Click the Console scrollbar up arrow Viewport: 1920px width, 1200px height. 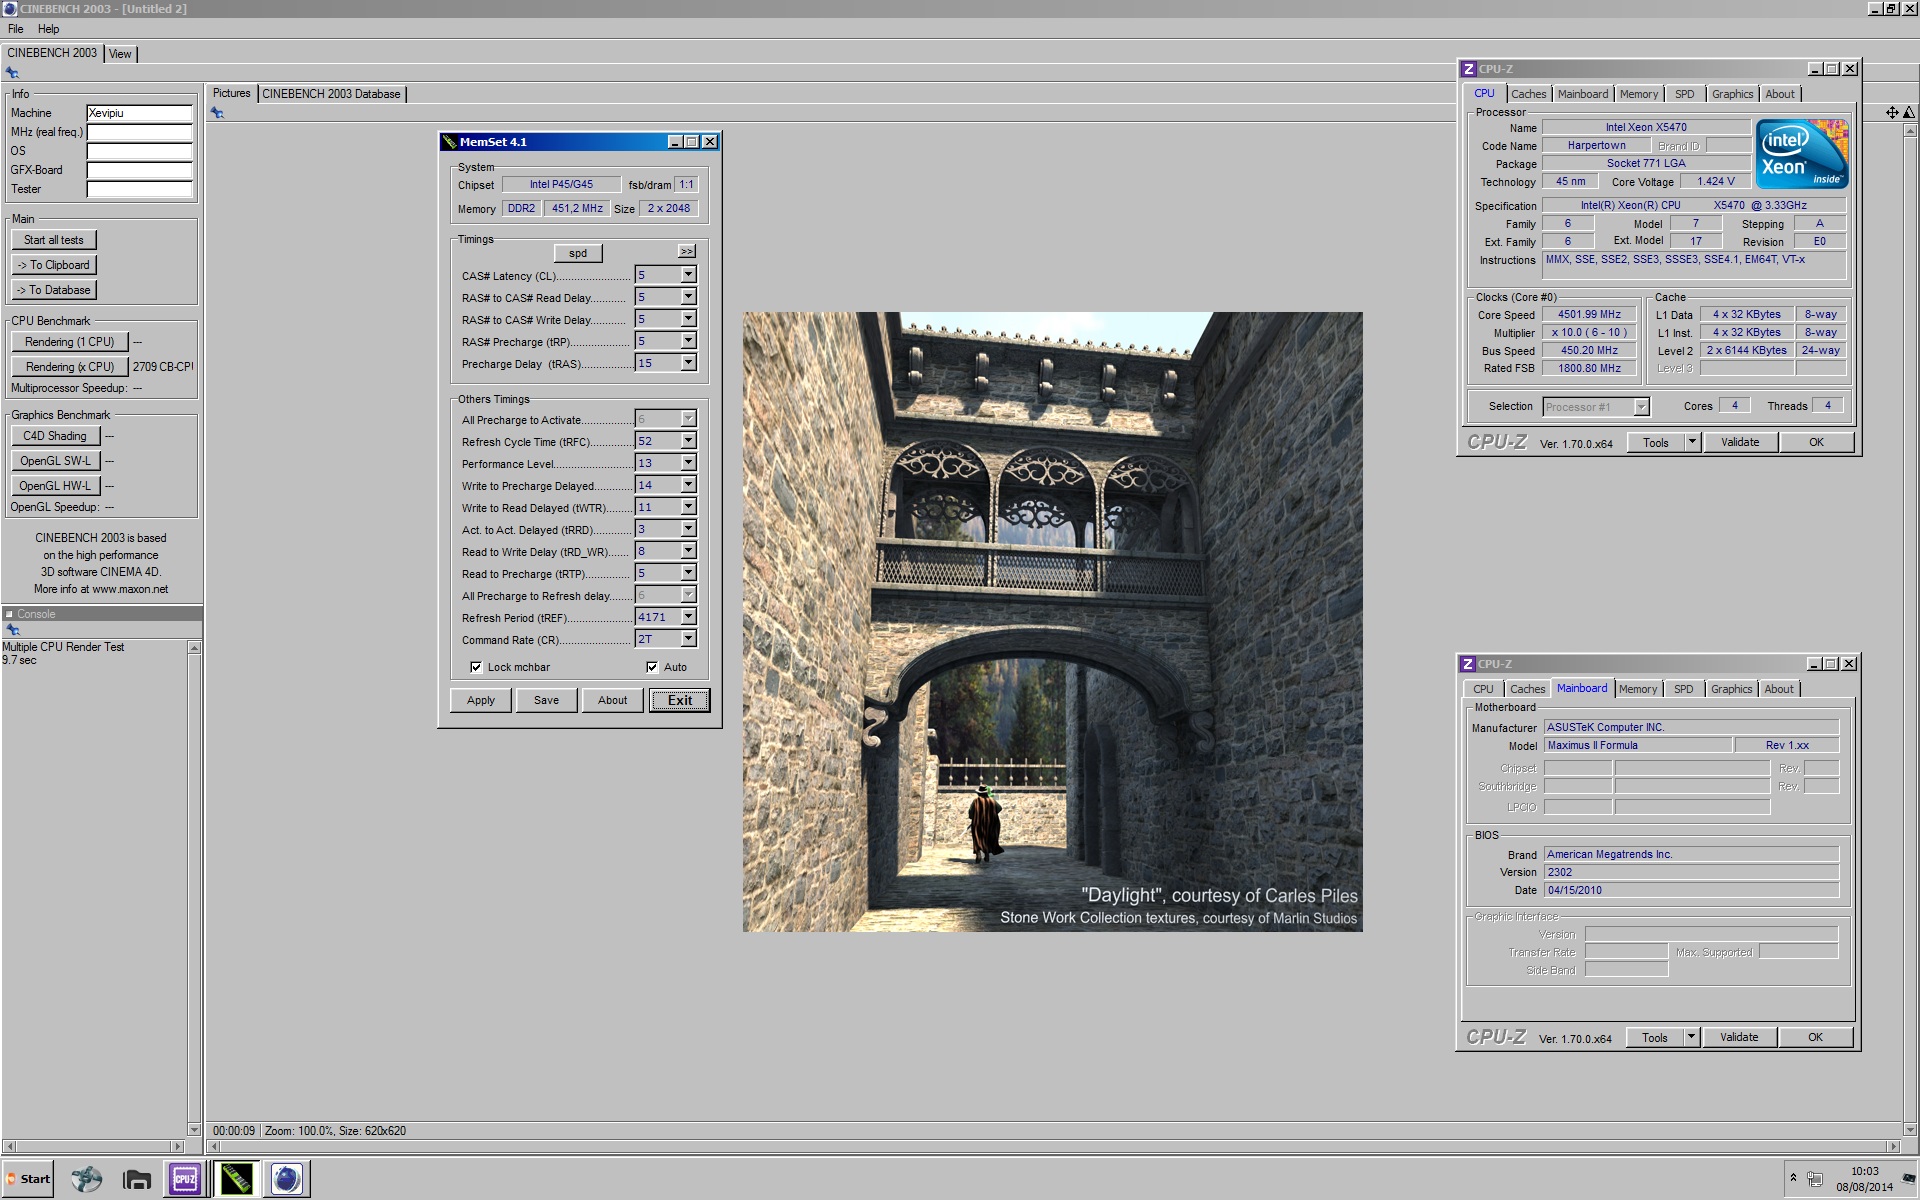tap(194, 648)
